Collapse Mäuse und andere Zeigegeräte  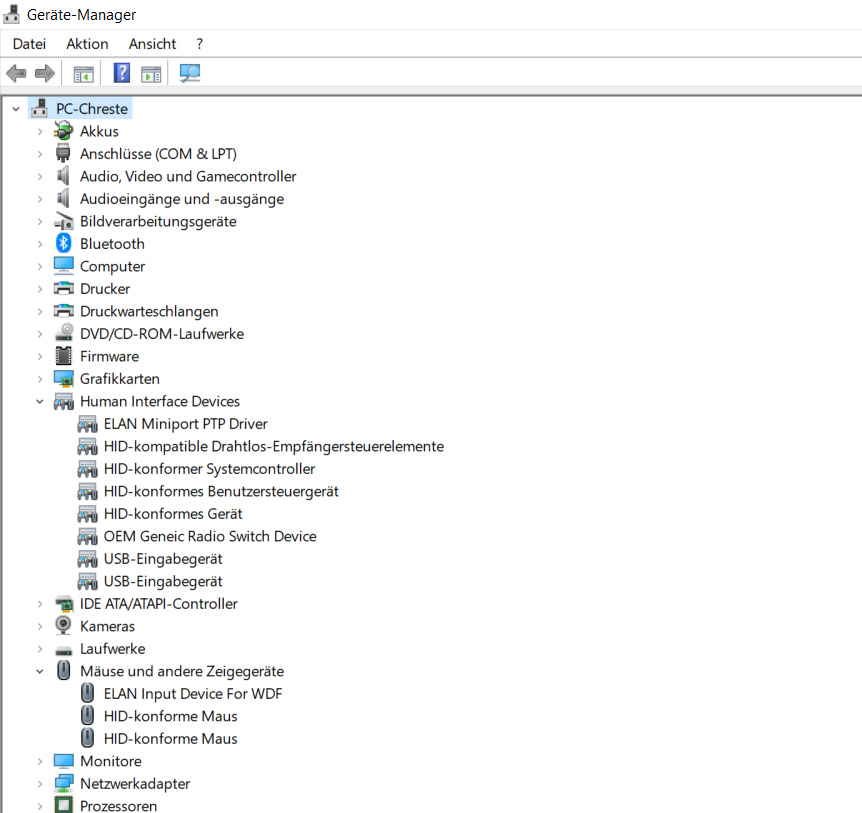point(40,672)
